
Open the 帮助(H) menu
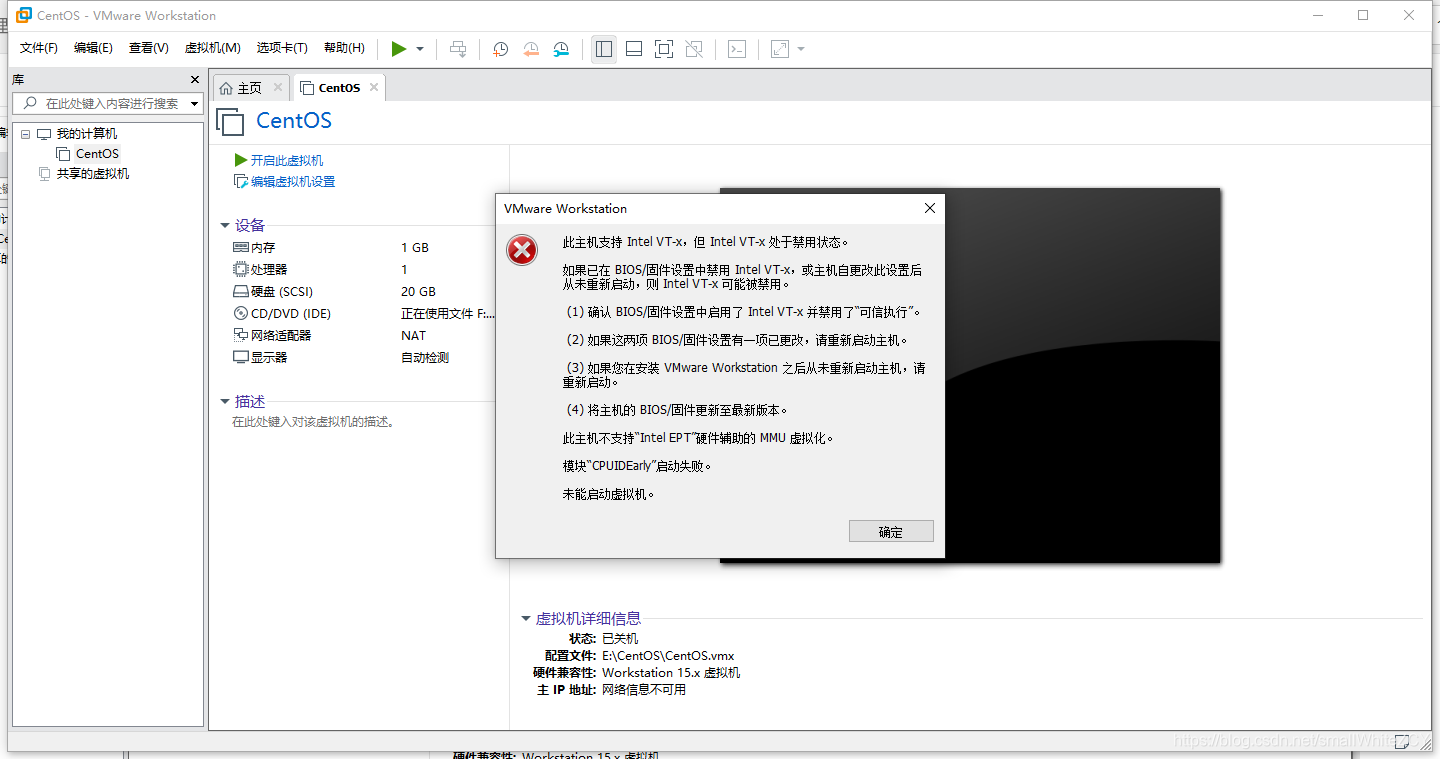pos(344,48)
